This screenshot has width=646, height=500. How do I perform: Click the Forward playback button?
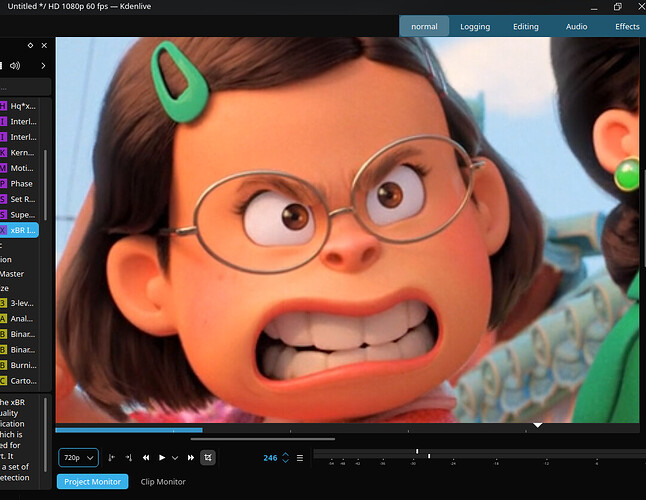point(190,457)
